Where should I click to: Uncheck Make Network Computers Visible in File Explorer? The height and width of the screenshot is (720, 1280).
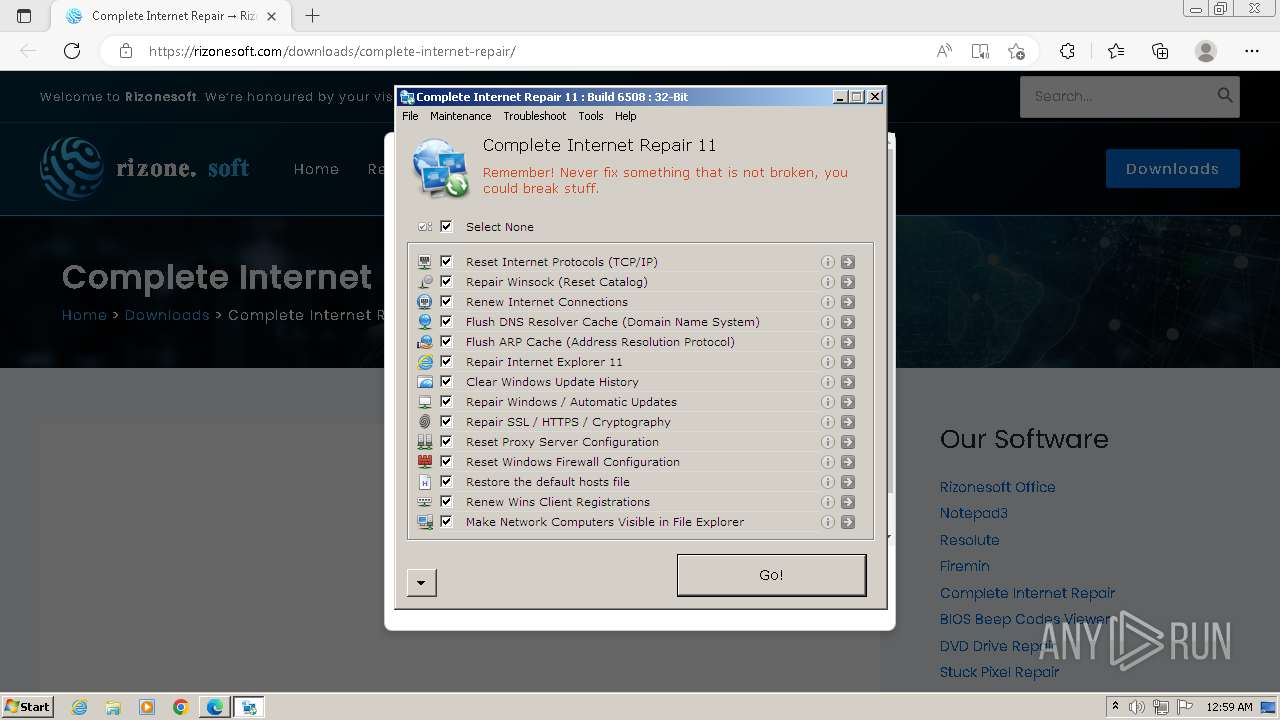pos(446,522)
